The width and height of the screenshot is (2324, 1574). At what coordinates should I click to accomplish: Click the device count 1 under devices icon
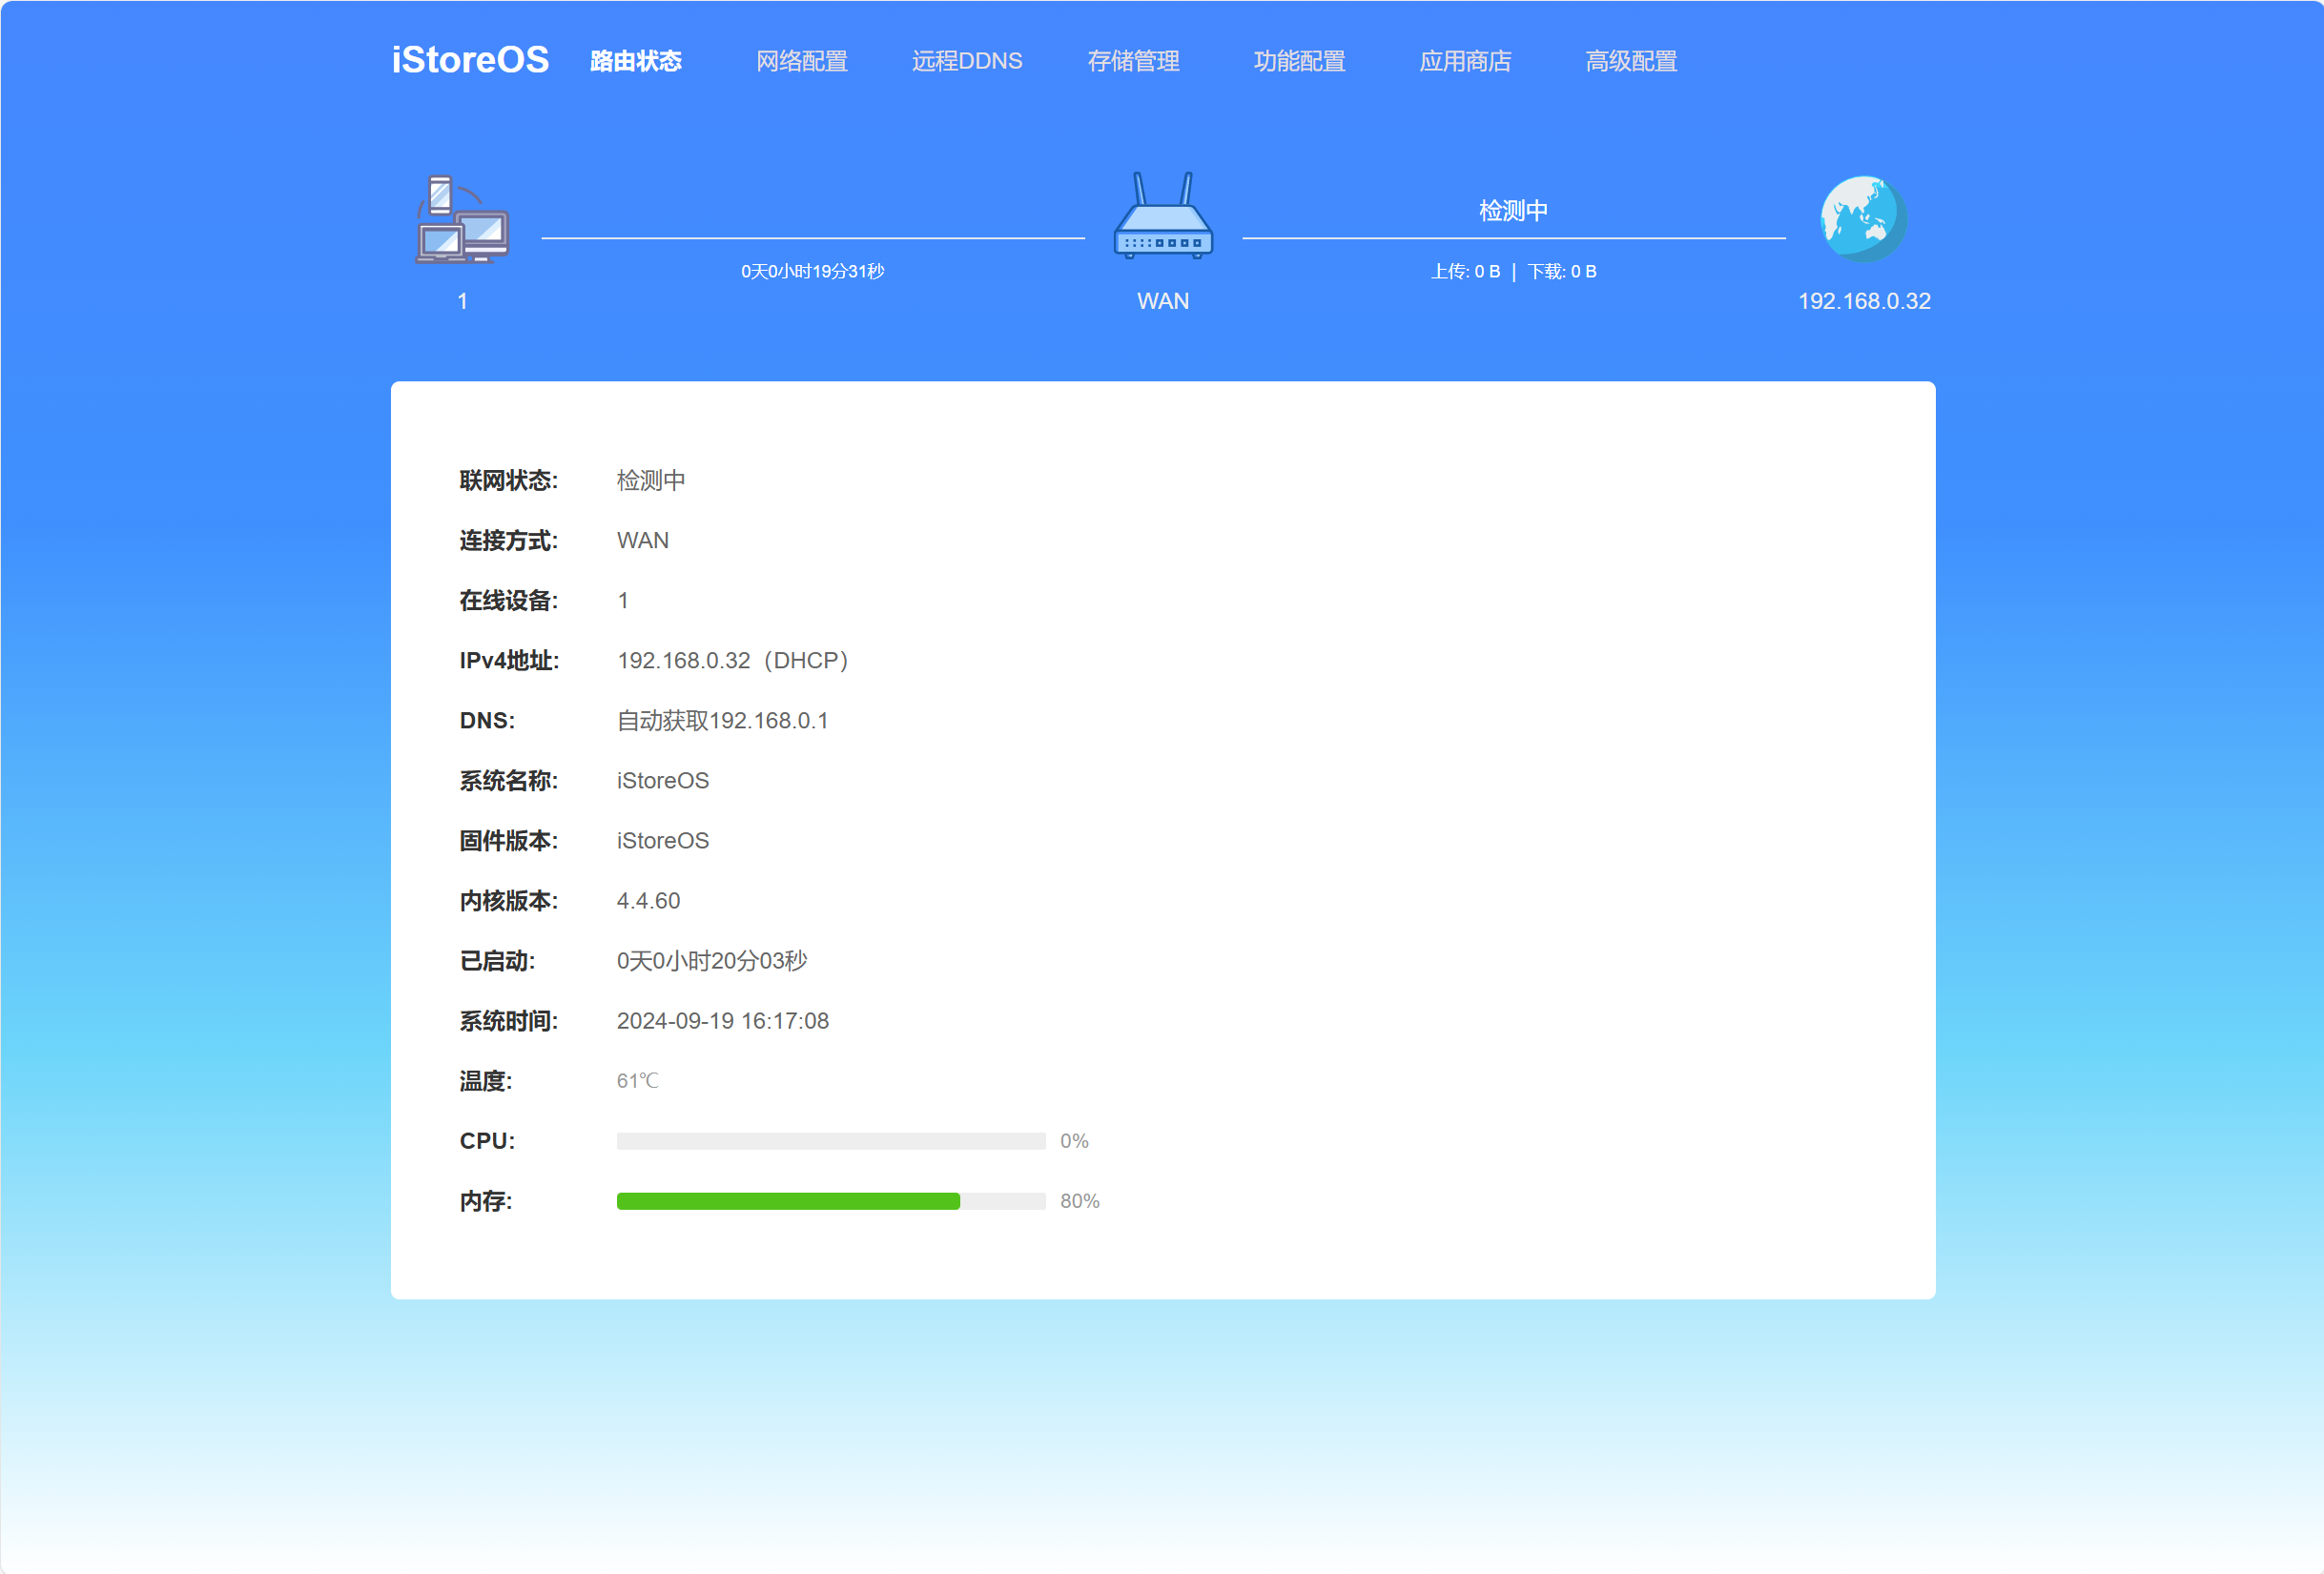pos(462,301)
